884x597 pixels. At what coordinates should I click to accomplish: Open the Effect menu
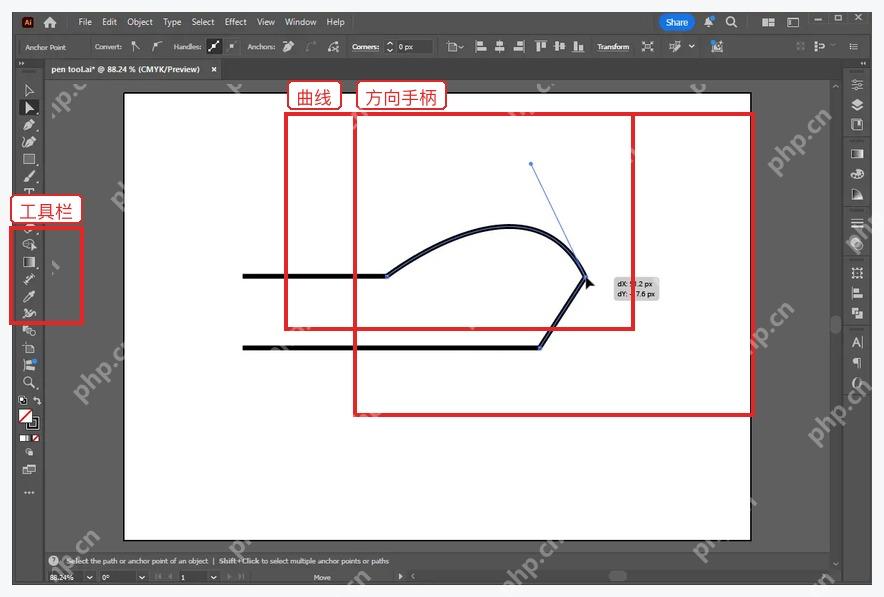point(236,22)
